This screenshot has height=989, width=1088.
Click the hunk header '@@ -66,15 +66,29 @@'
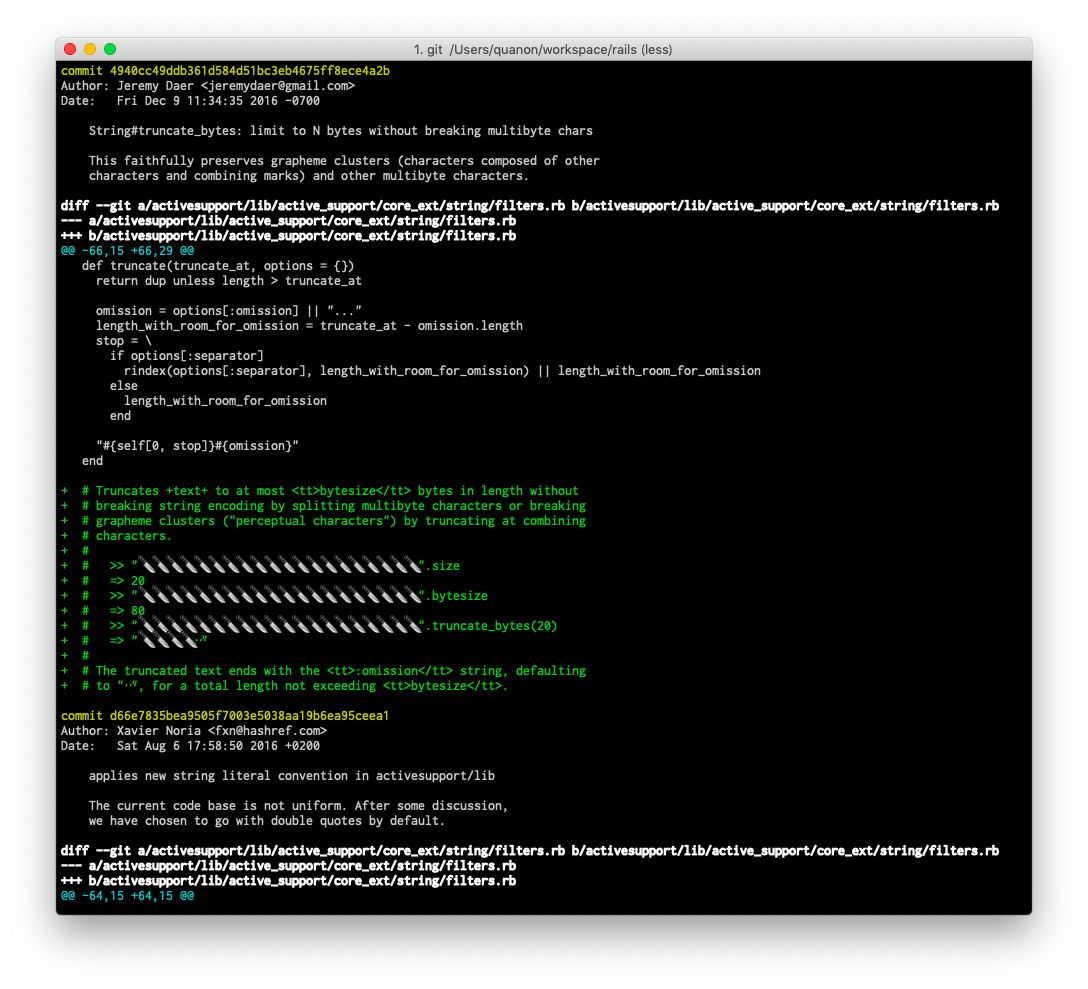[127, 251]
